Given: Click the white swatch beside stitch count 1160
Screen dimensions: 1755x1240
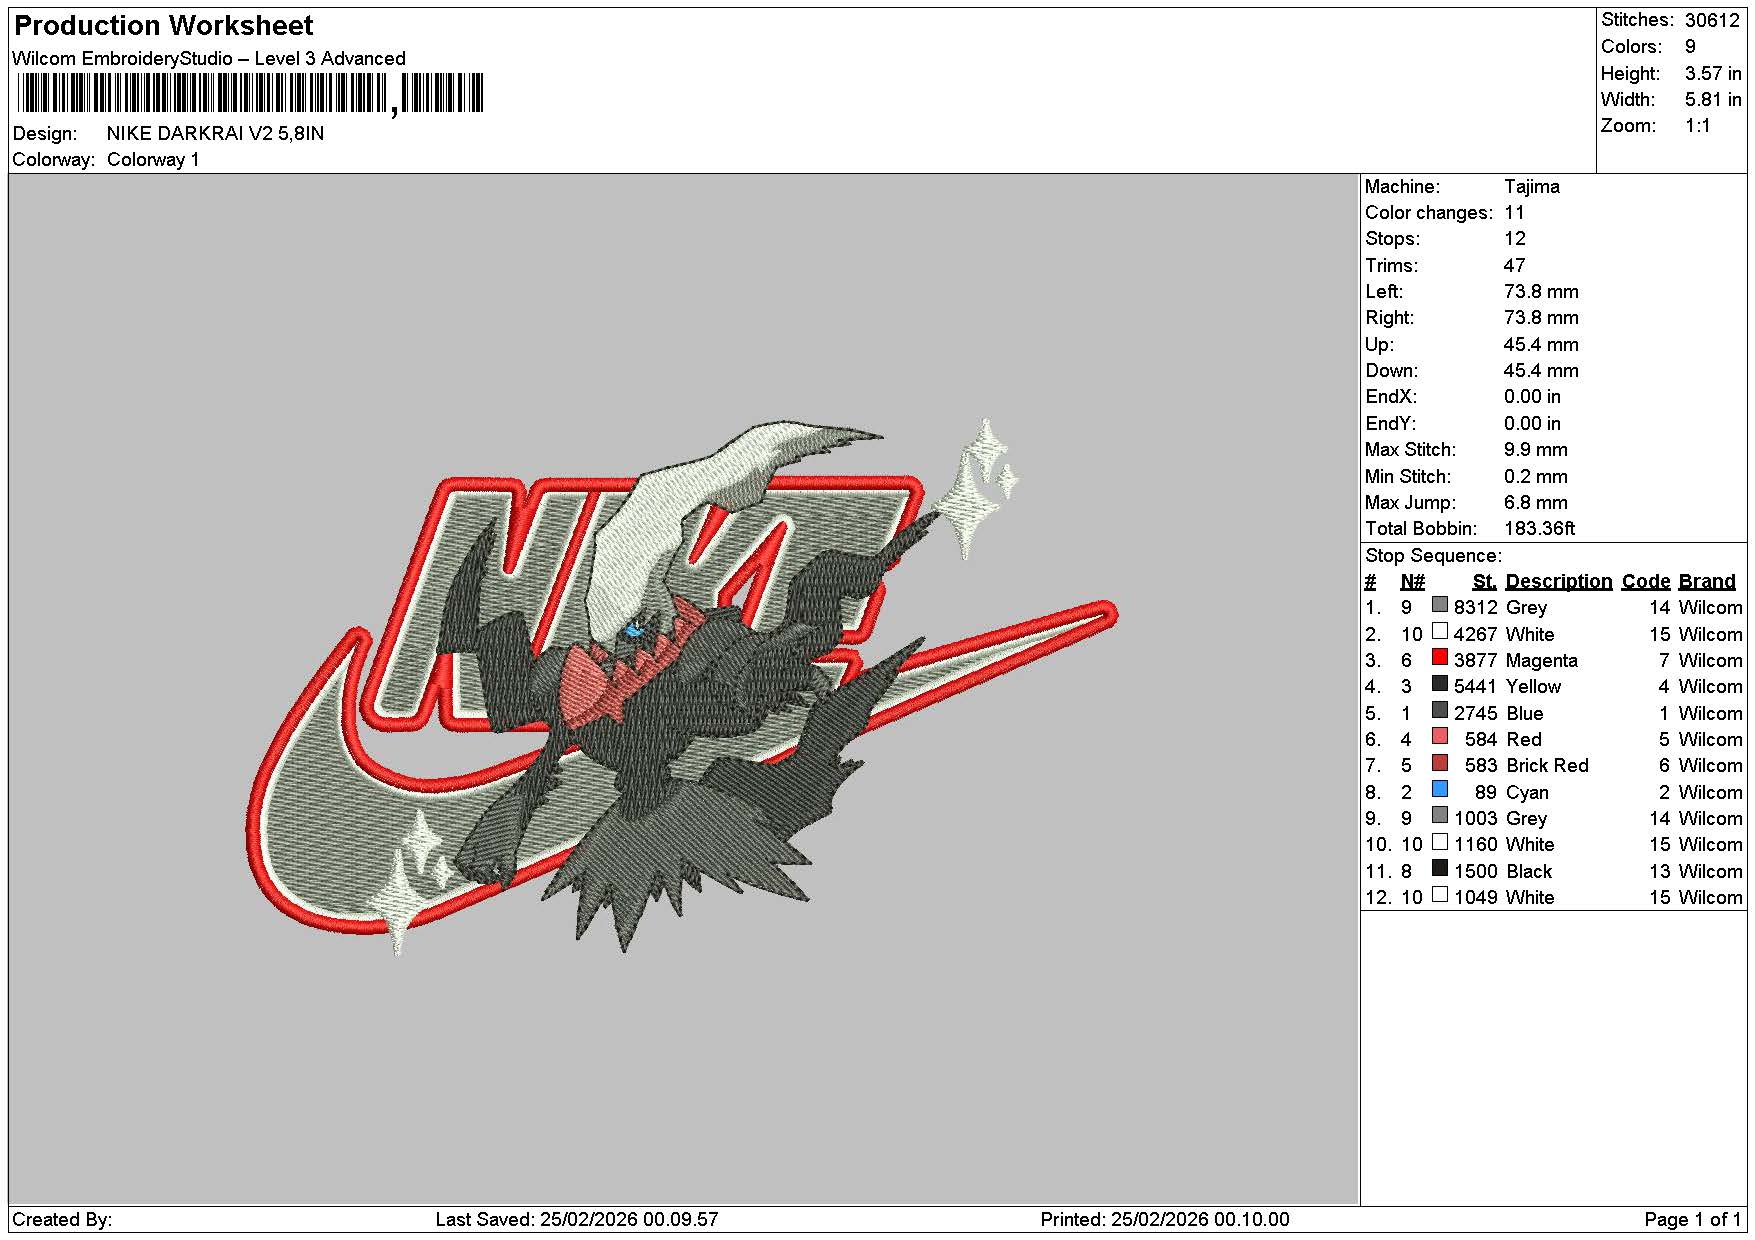Looking at the screenshot, I should click(x=1440, y=842).
